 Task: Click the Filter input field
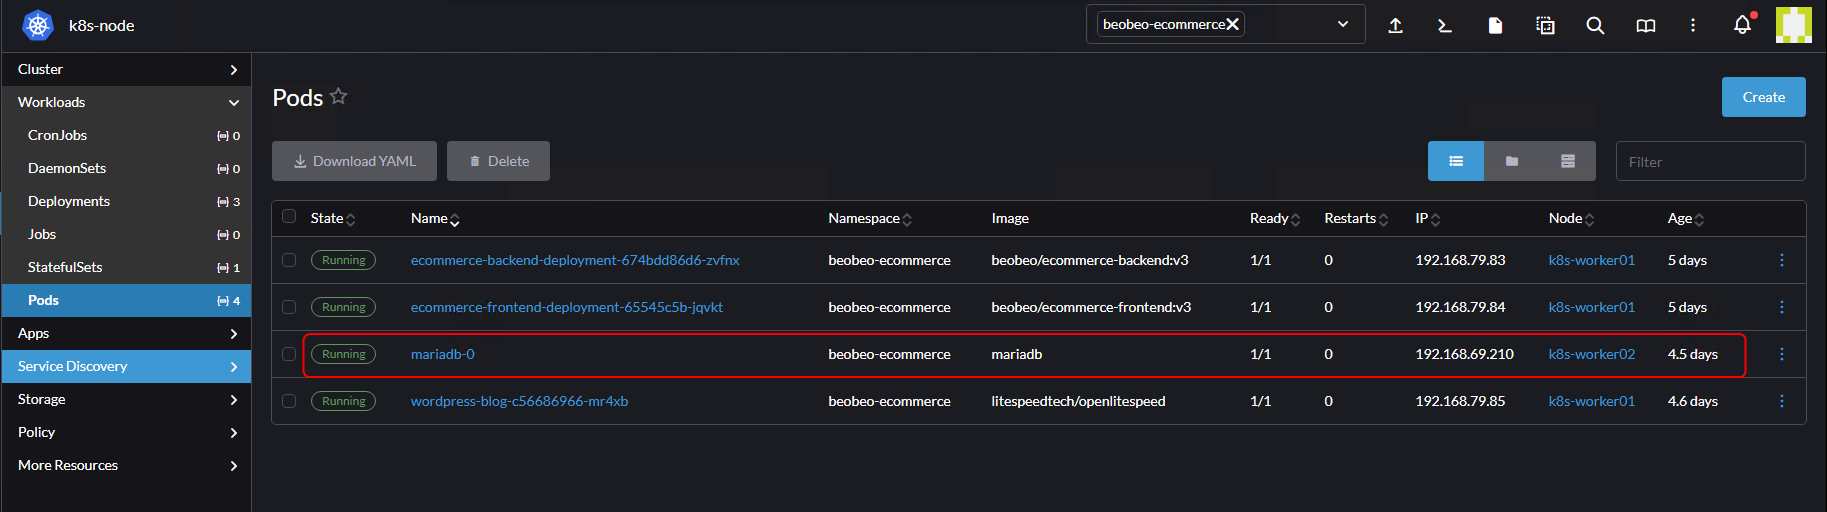[1710, 161]
